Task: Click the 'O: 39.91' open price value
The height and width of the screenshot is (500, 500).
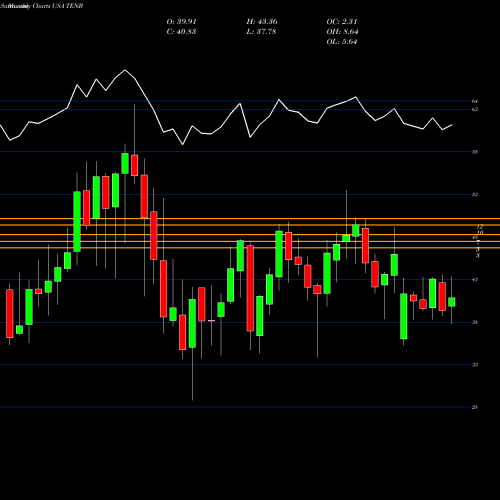Action: (182, 22)
